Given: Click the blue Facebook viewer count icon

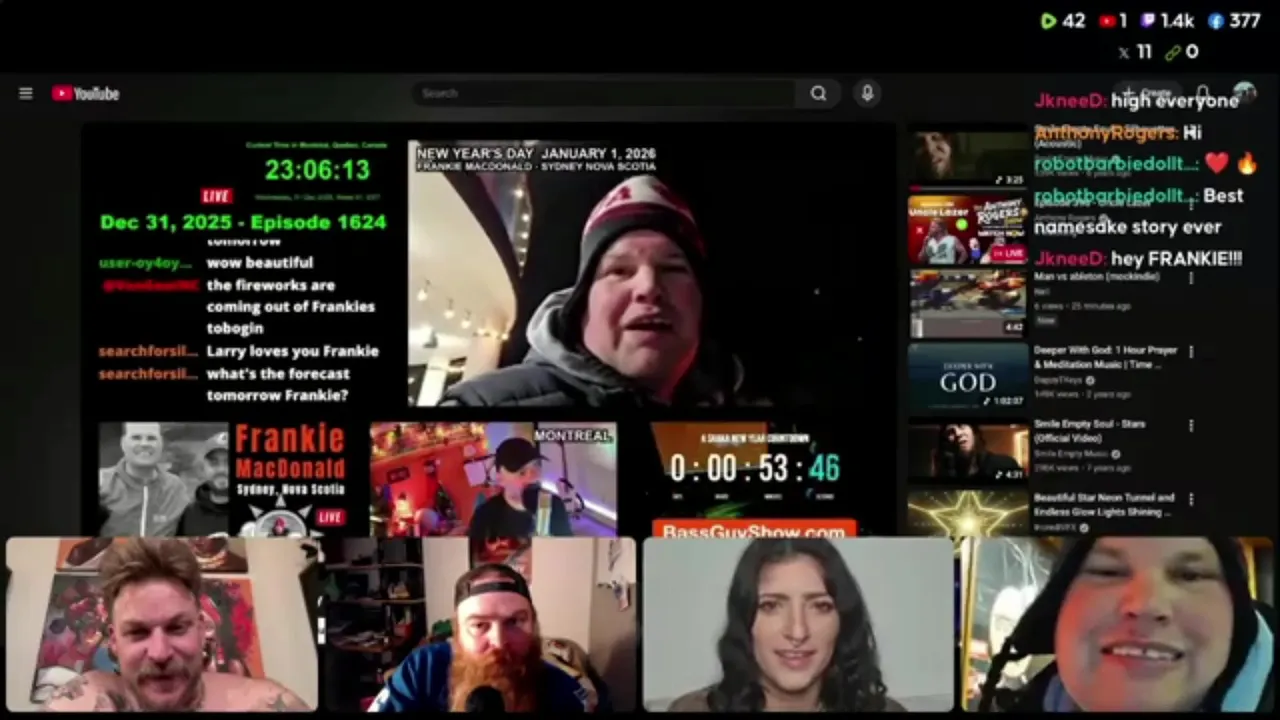Looking at the screenshot, I should click(1215, 21).
